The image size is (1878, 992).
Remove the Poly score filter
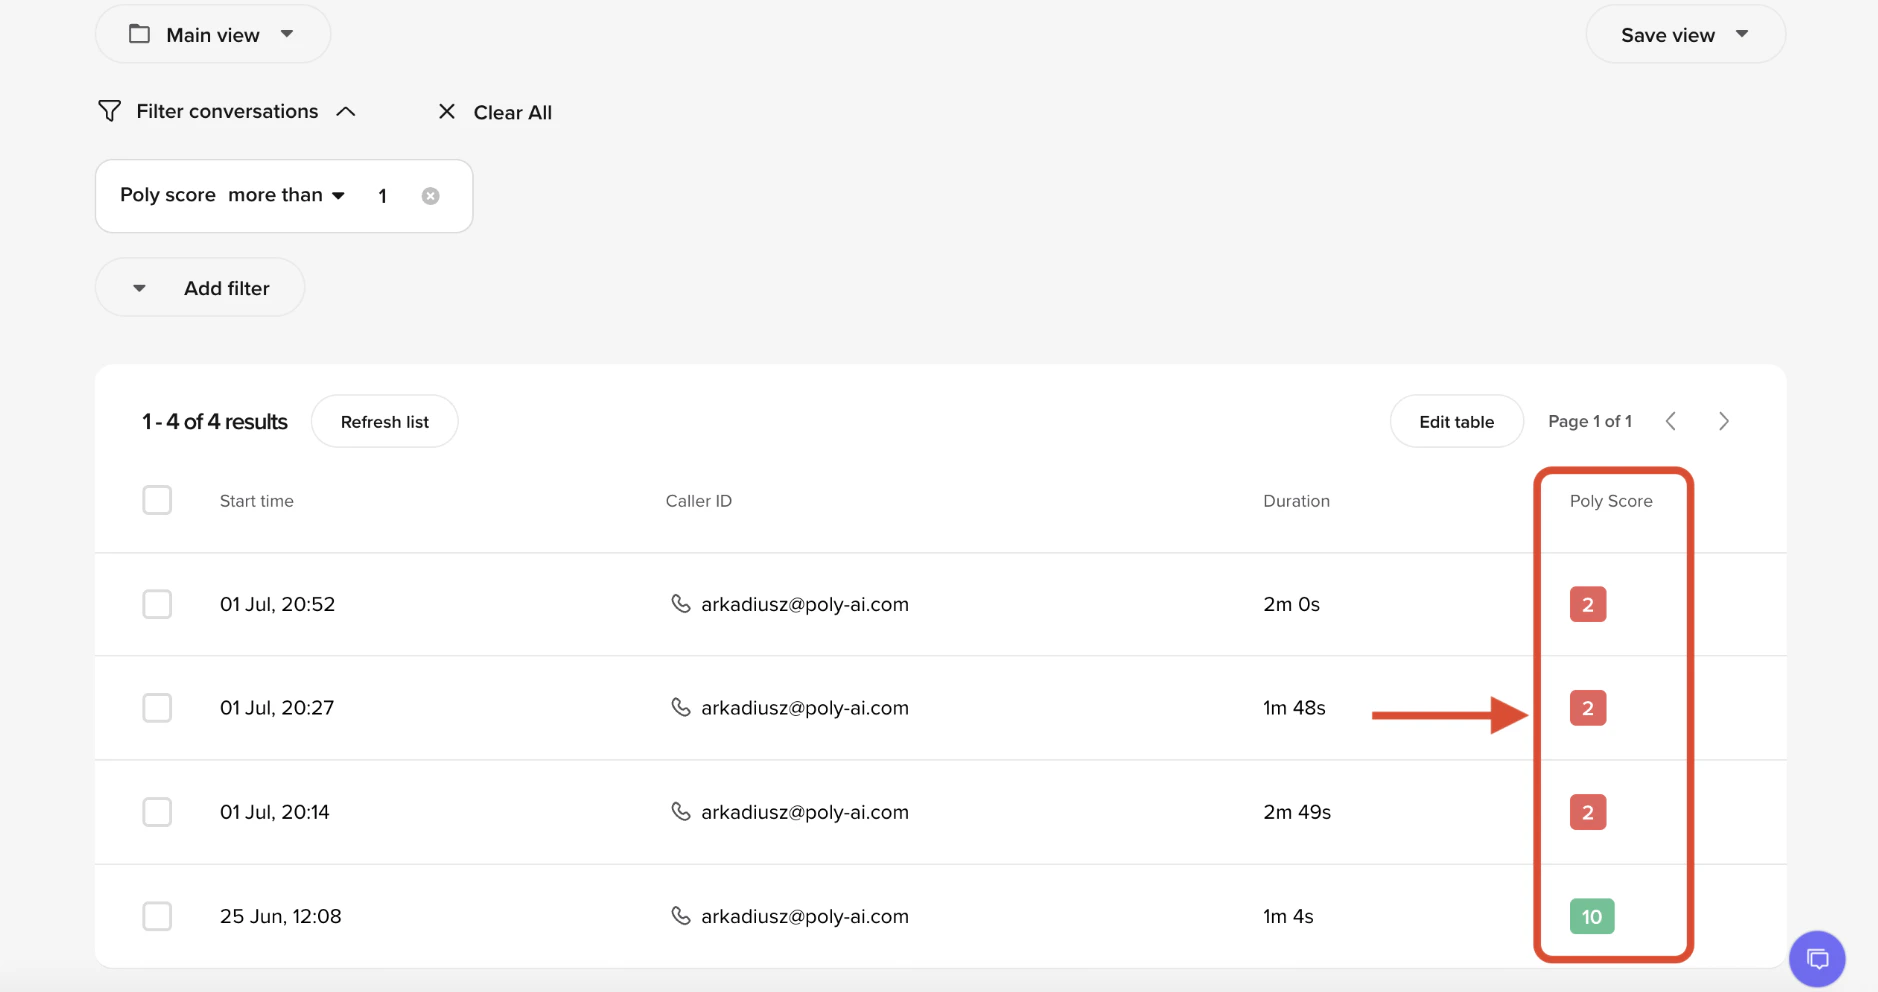431,196
